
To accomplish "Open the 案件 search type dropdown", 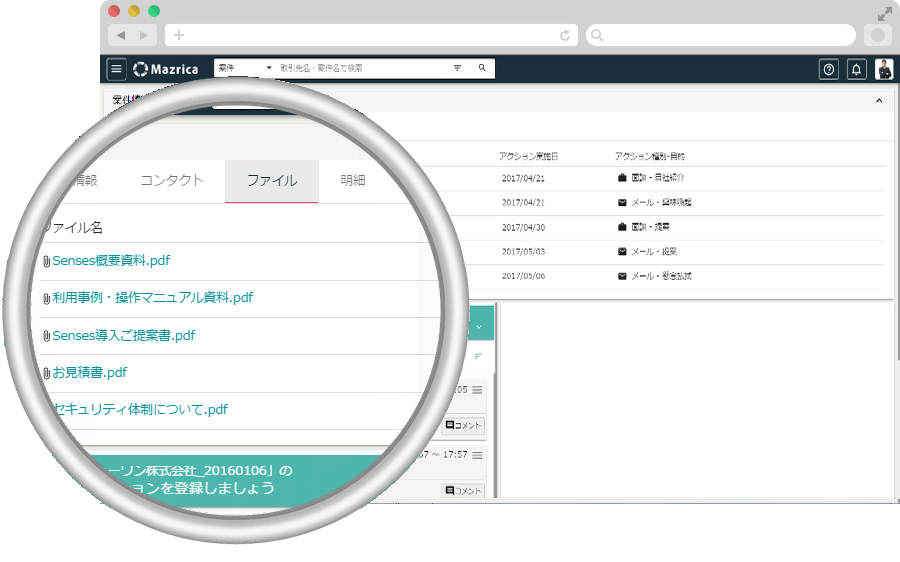I will pos(245,68).
